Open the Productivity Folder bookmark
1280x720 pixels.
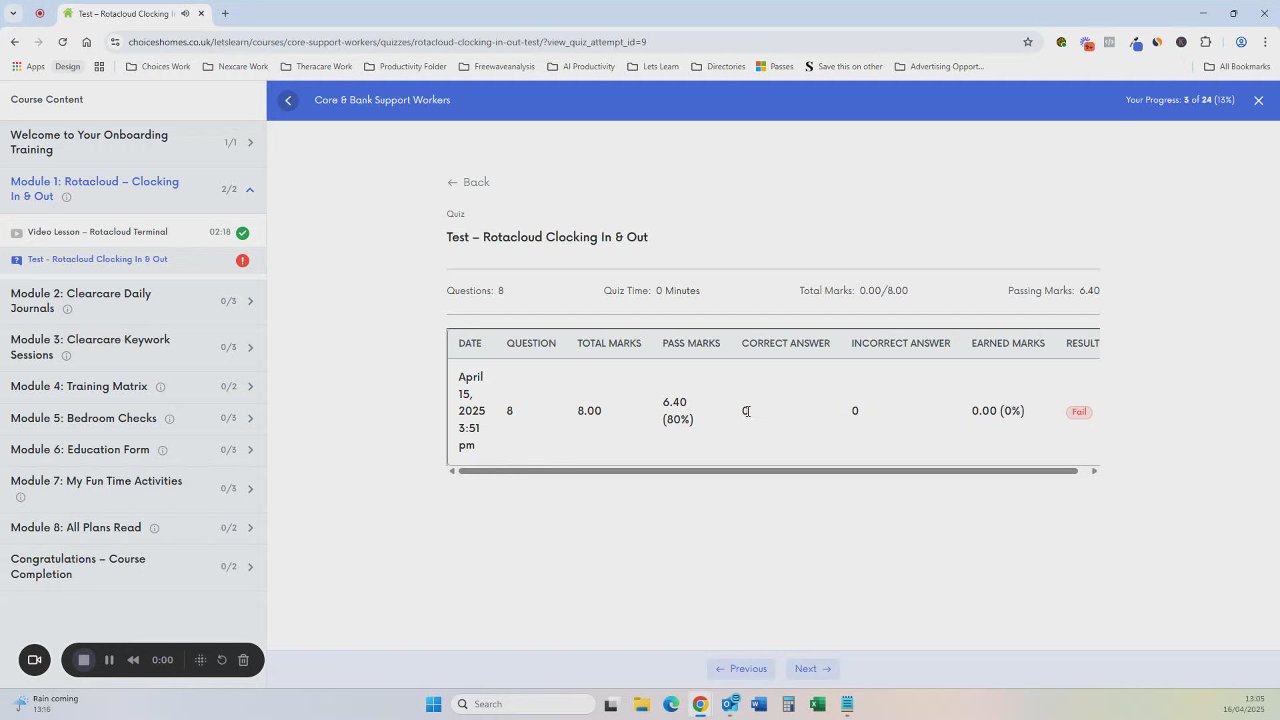pos(405,67)
